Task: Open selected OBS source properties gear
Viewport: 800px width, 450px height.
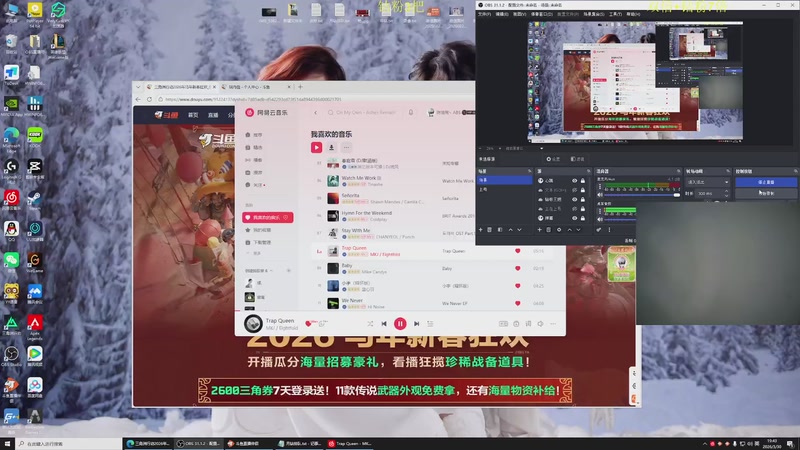Action: point(559,230)
